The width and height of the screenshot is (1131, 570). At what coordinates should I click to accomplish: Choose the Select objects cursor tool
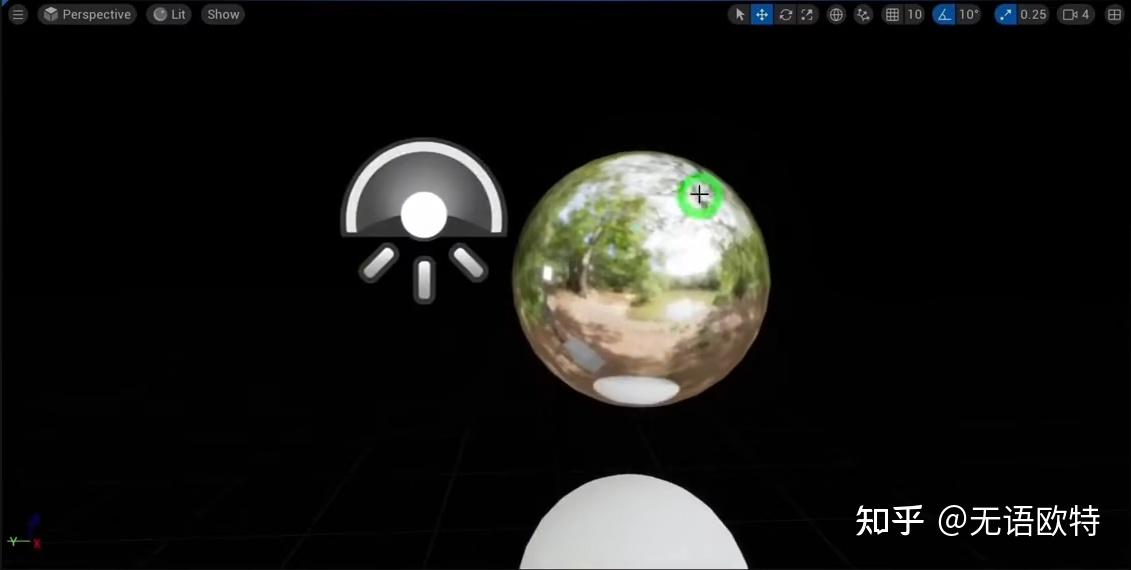739,14
